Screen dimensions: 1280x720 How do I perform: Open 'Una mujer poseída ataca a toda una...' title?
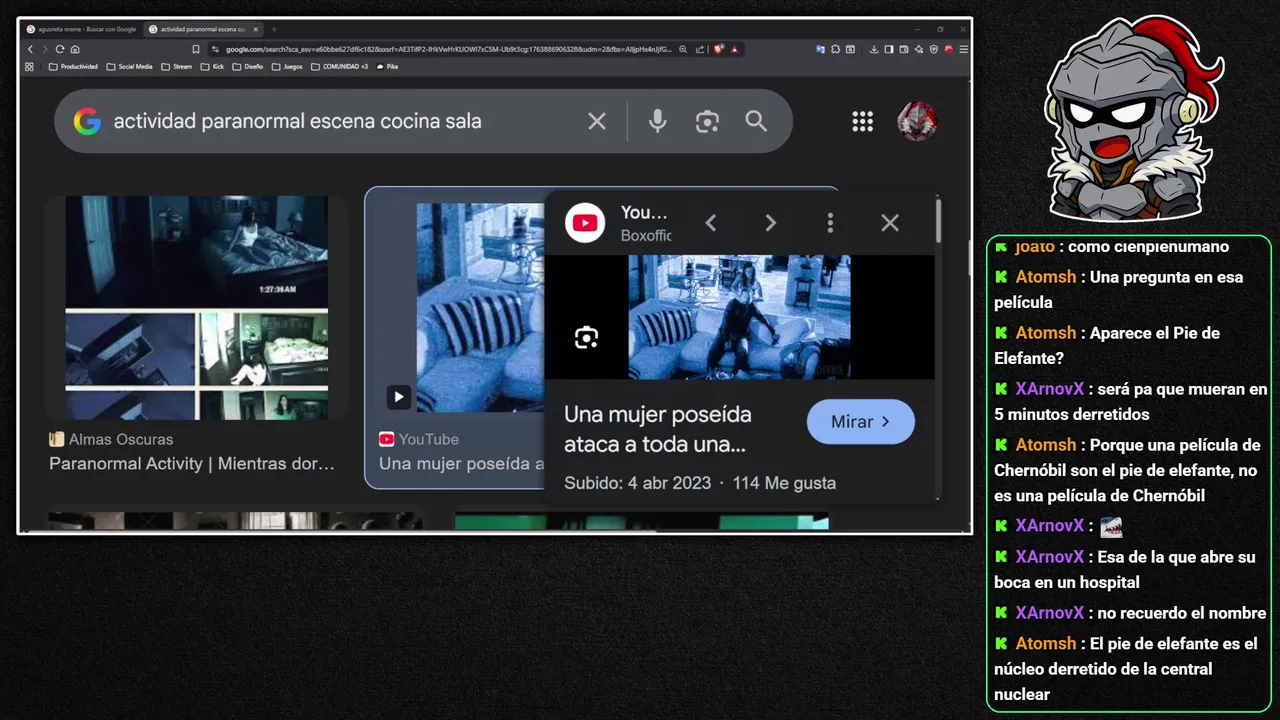point(657,429)
